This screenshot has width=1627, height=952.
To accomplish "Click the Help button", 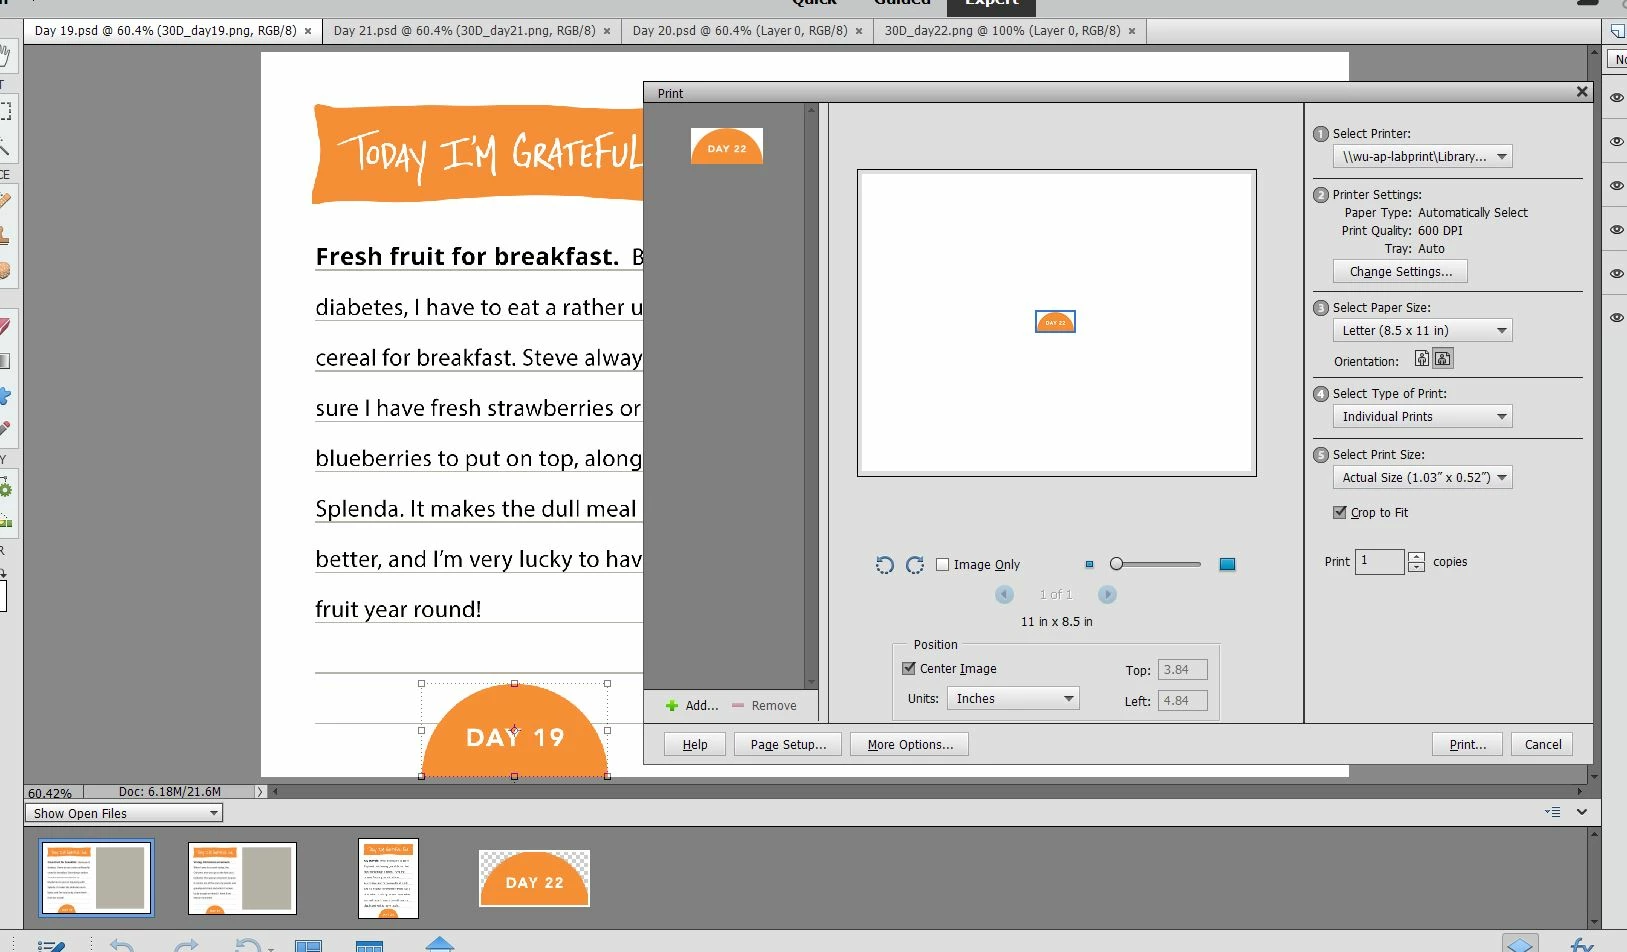I will click(695, 745).
